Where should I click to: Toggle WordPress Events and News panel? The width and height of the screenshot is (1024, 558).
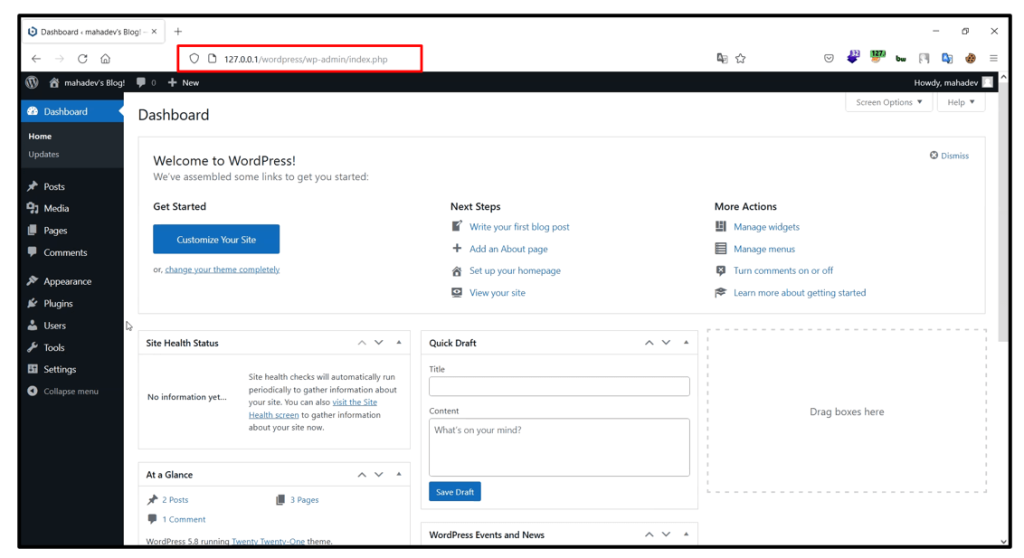tap(686, 534)
